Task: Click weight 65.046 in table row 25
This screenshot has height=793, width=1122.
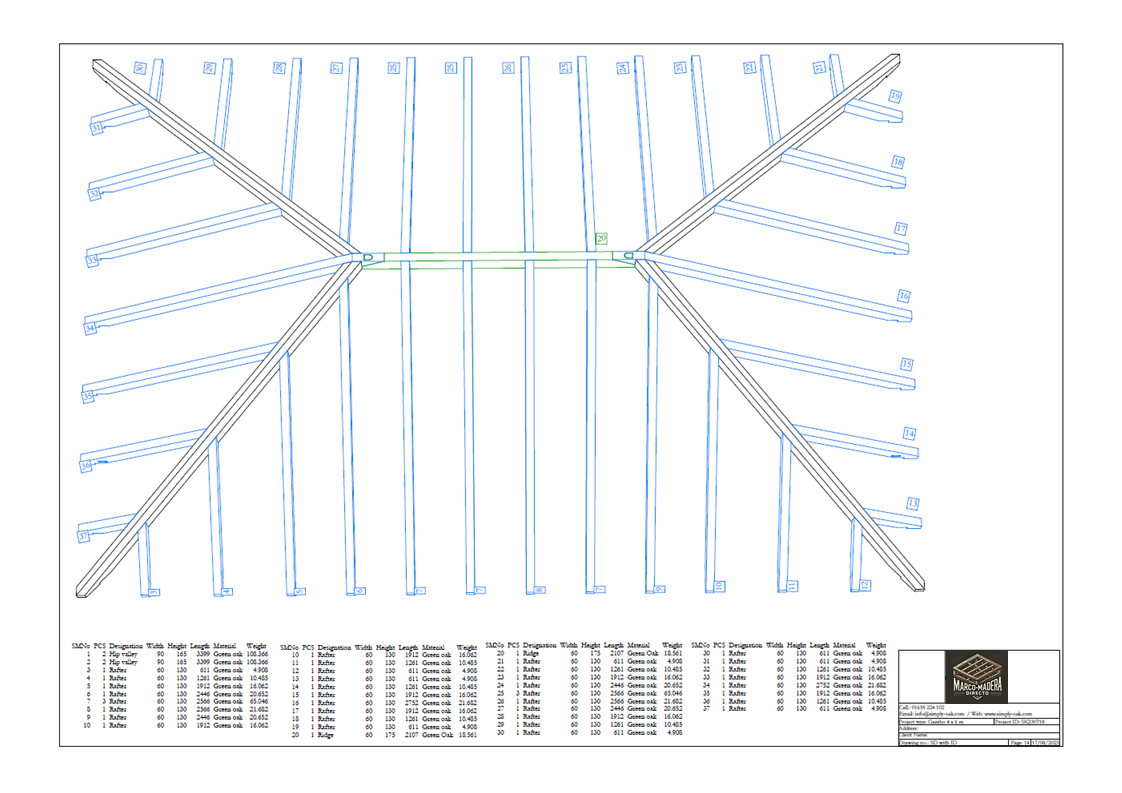Action: point(672,693)
